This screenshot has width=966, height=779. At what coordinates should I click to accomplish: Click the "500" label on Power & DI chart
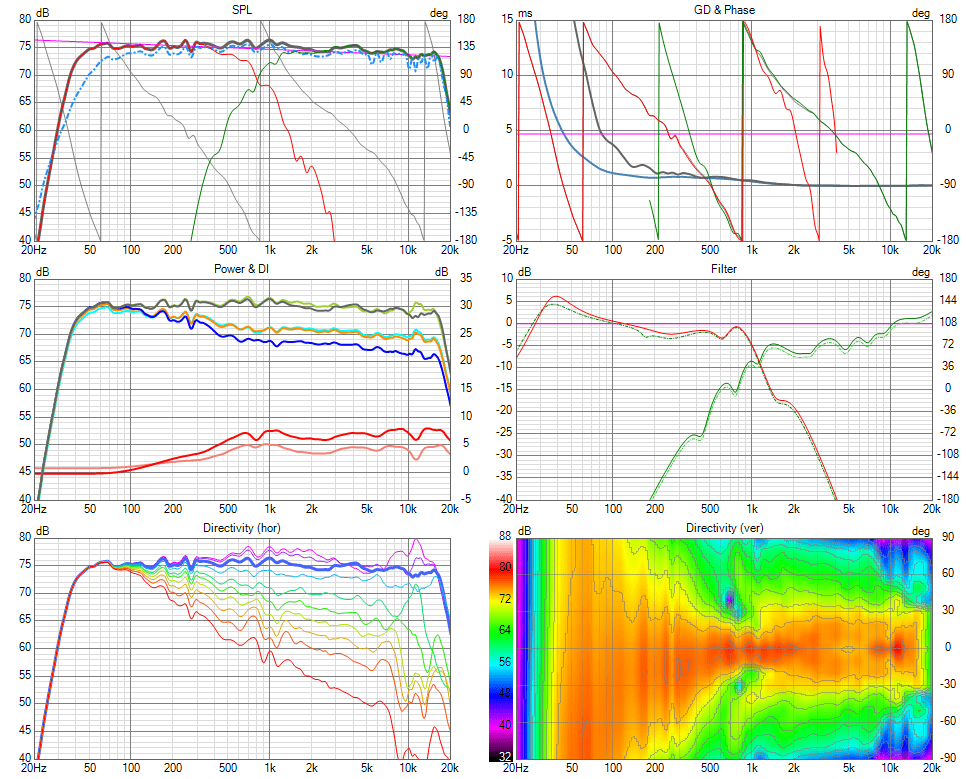point(228,509)
